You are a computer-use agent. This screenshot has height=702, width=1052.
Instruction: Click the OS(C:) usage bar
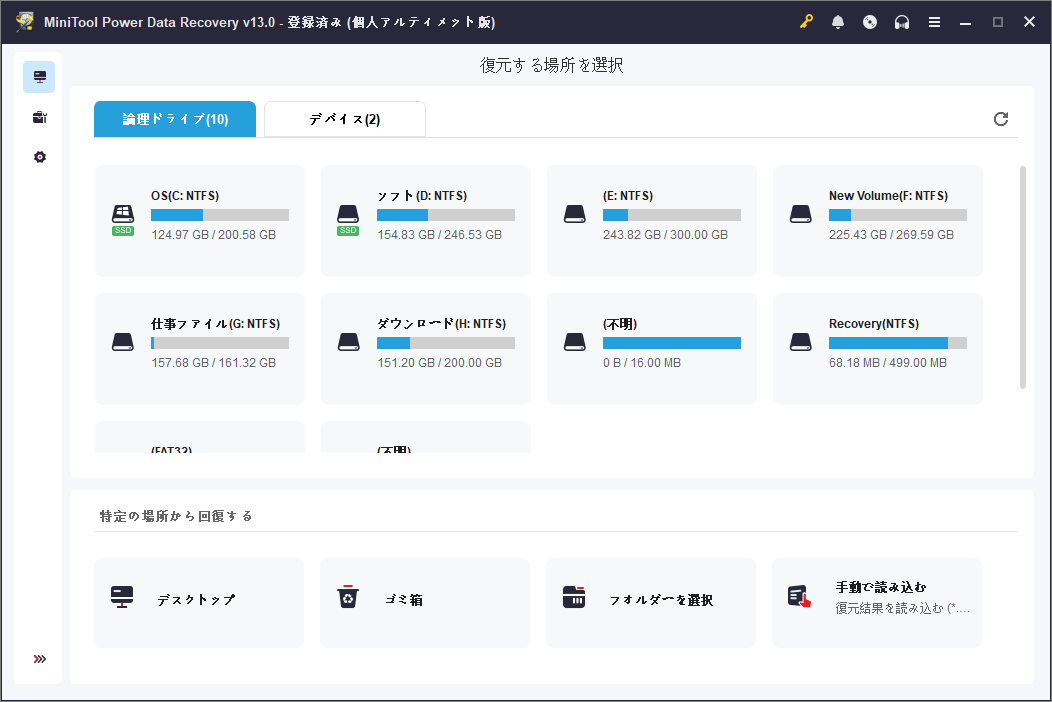[220, 215]
